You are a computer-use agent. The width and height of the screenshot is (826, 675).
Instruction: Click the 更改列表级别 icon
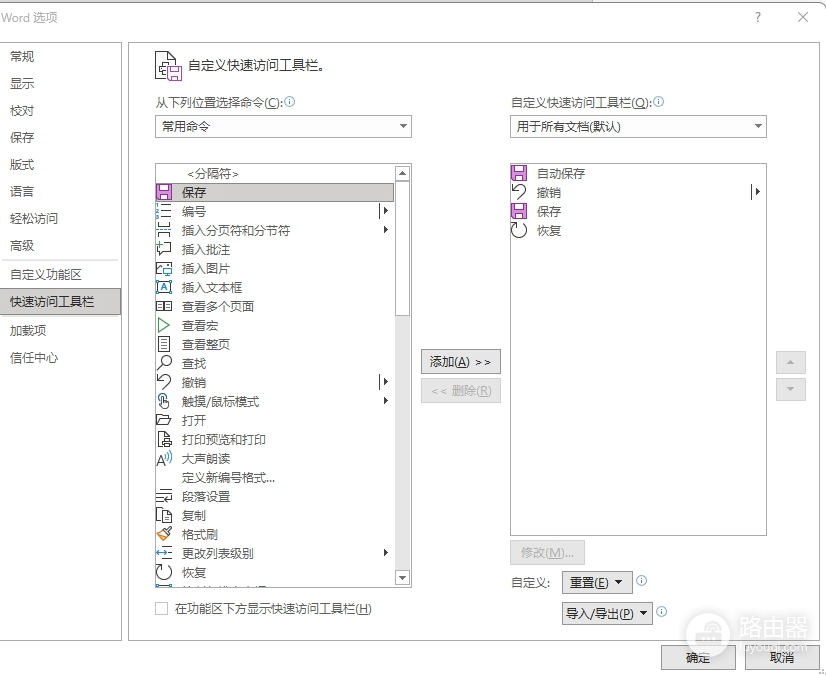[164, 553]
